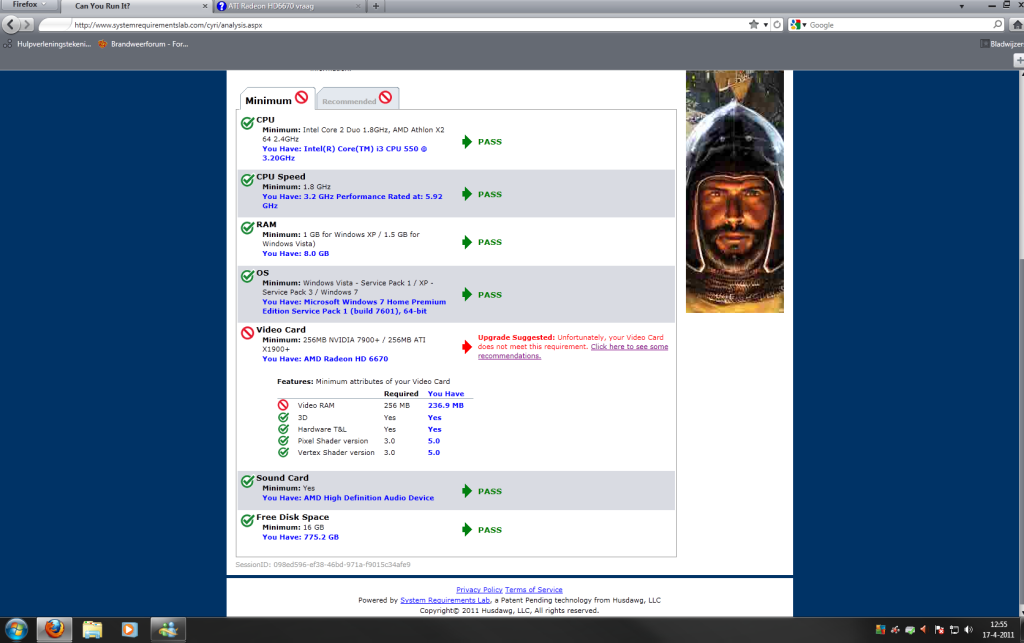The width and height of the screenshot is (1024, 643).
Task: Click "You Have: 775.2 GB" disk space text
Action: 300,537
